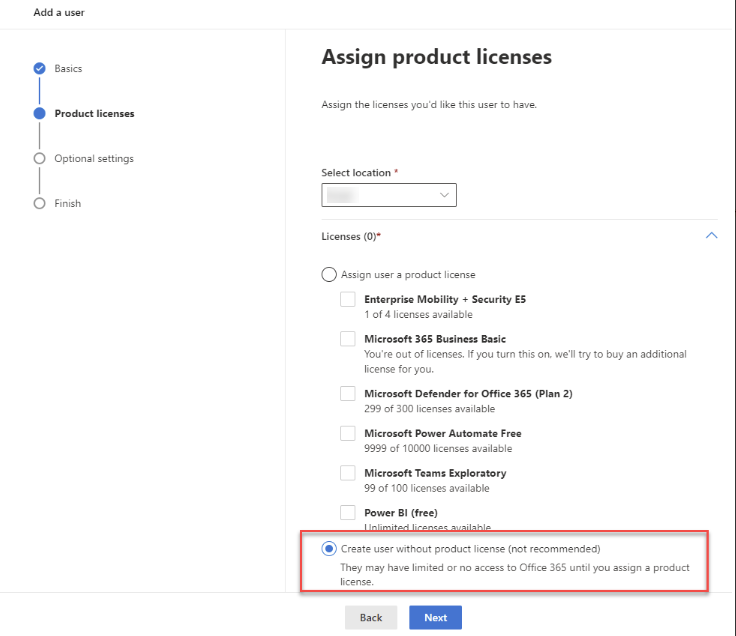Select the Product licenses step label
The height and width of the screenshot is (636, 736).
point(94,114)
